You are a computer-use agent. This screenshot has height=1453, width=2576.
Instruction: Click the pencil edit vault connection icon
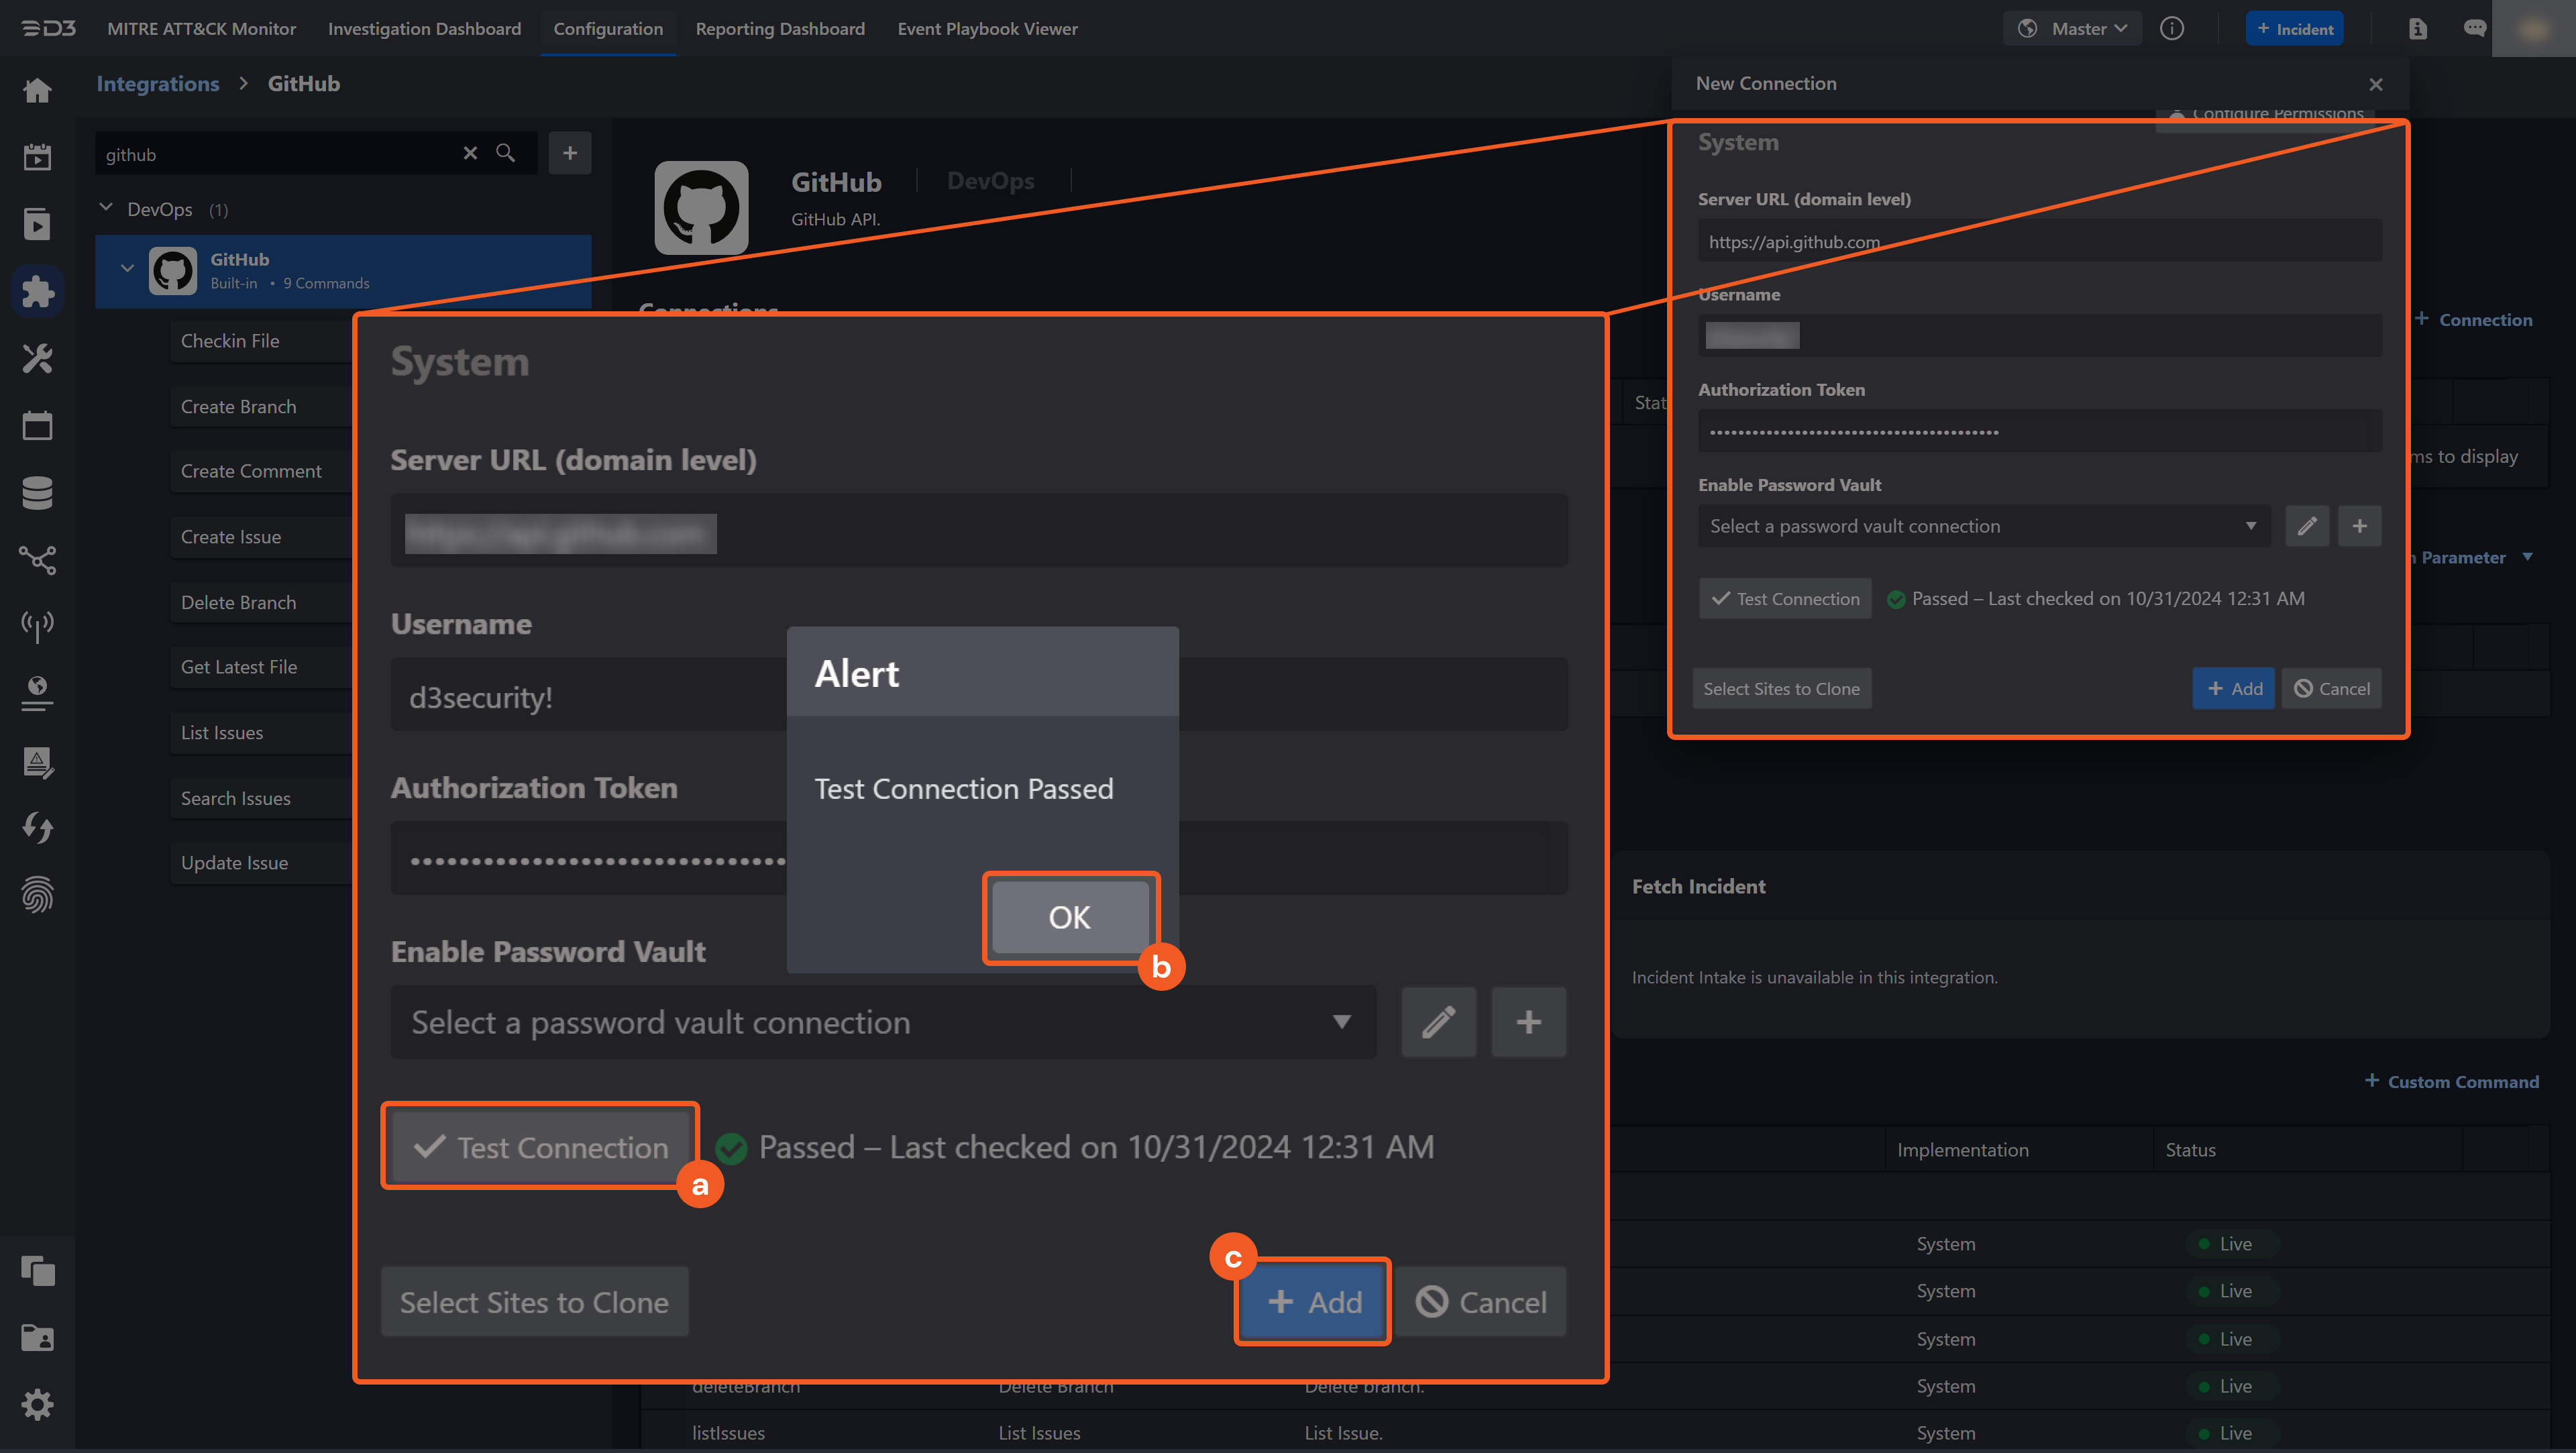[2307, 526]
